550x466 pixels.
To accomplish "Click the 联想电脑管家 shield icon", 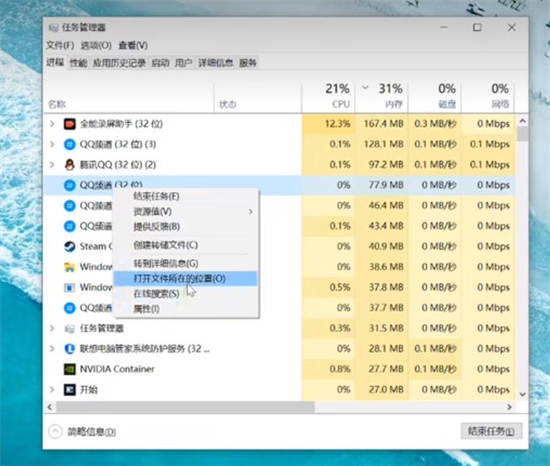I will tap(69, 349).
